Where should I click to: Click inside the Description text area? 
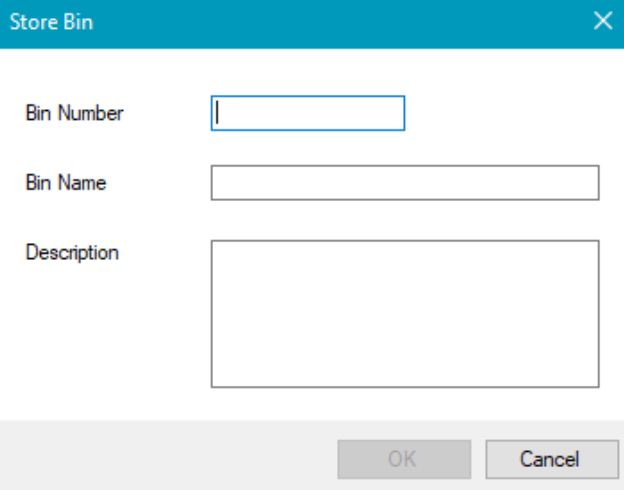coord(404,312)
